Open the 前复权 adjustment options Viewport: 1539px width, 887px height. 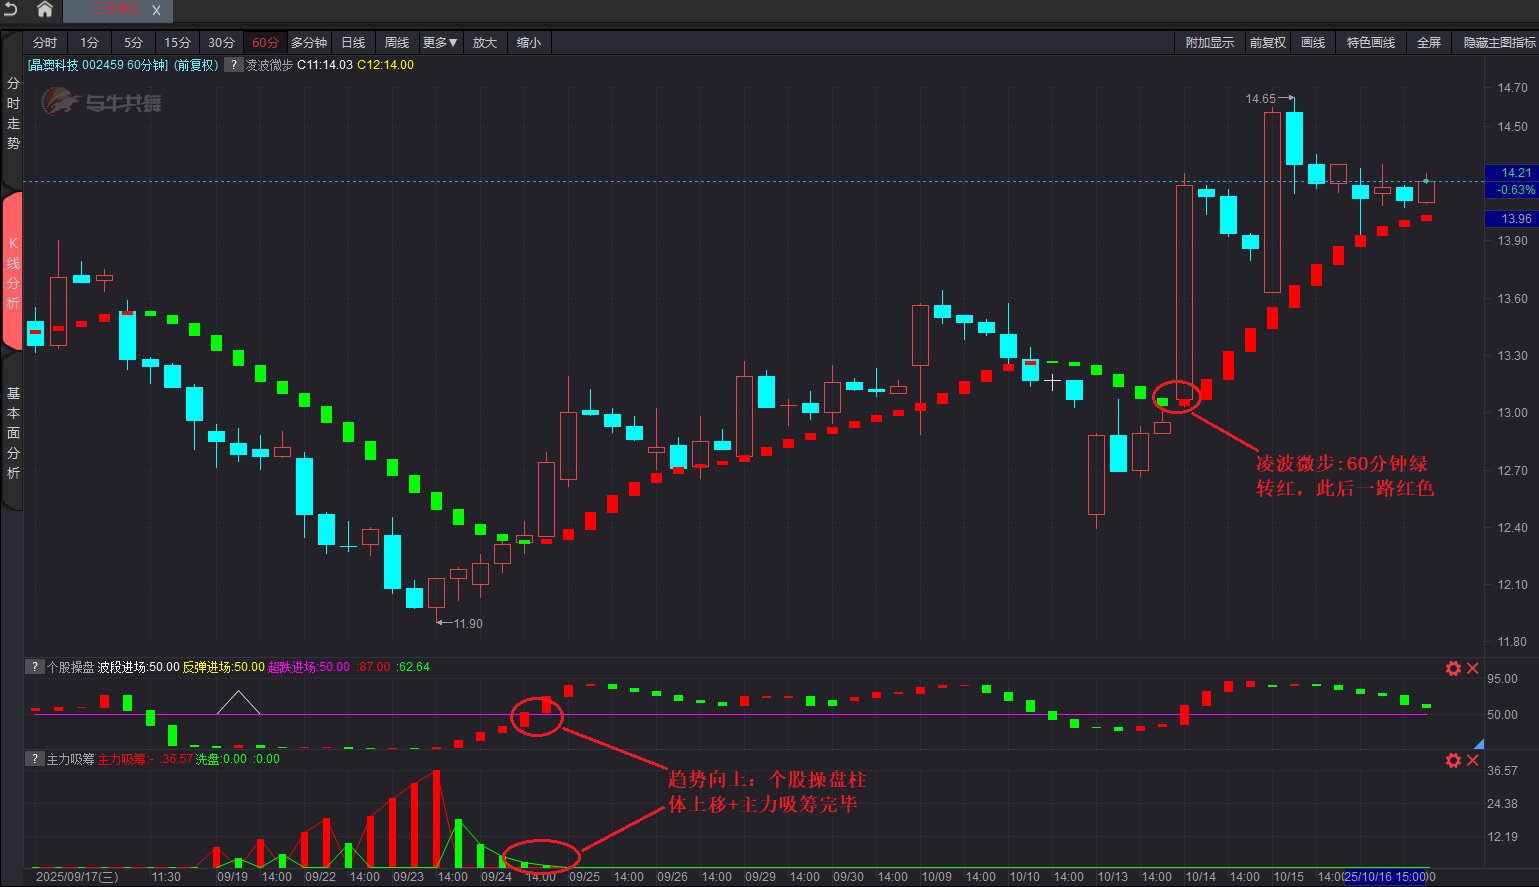coord(1267,43)
